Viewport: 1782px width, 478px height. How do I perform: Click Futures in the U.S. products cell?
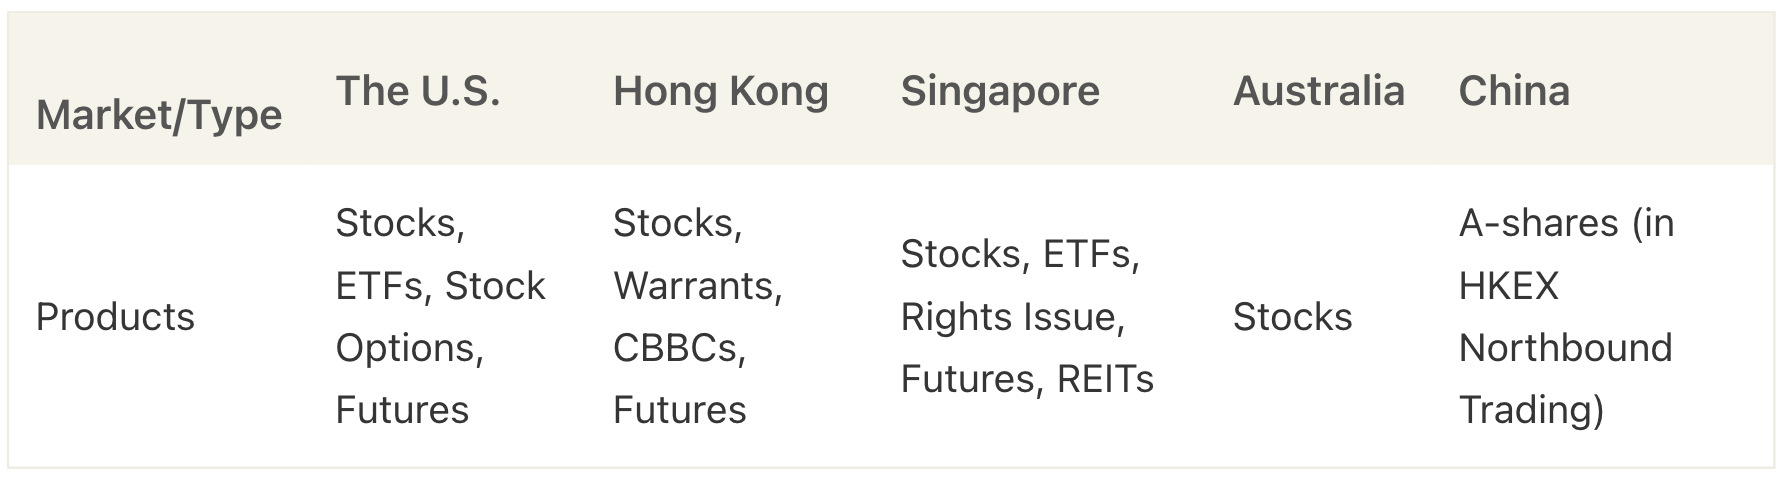tap(402, 410)
